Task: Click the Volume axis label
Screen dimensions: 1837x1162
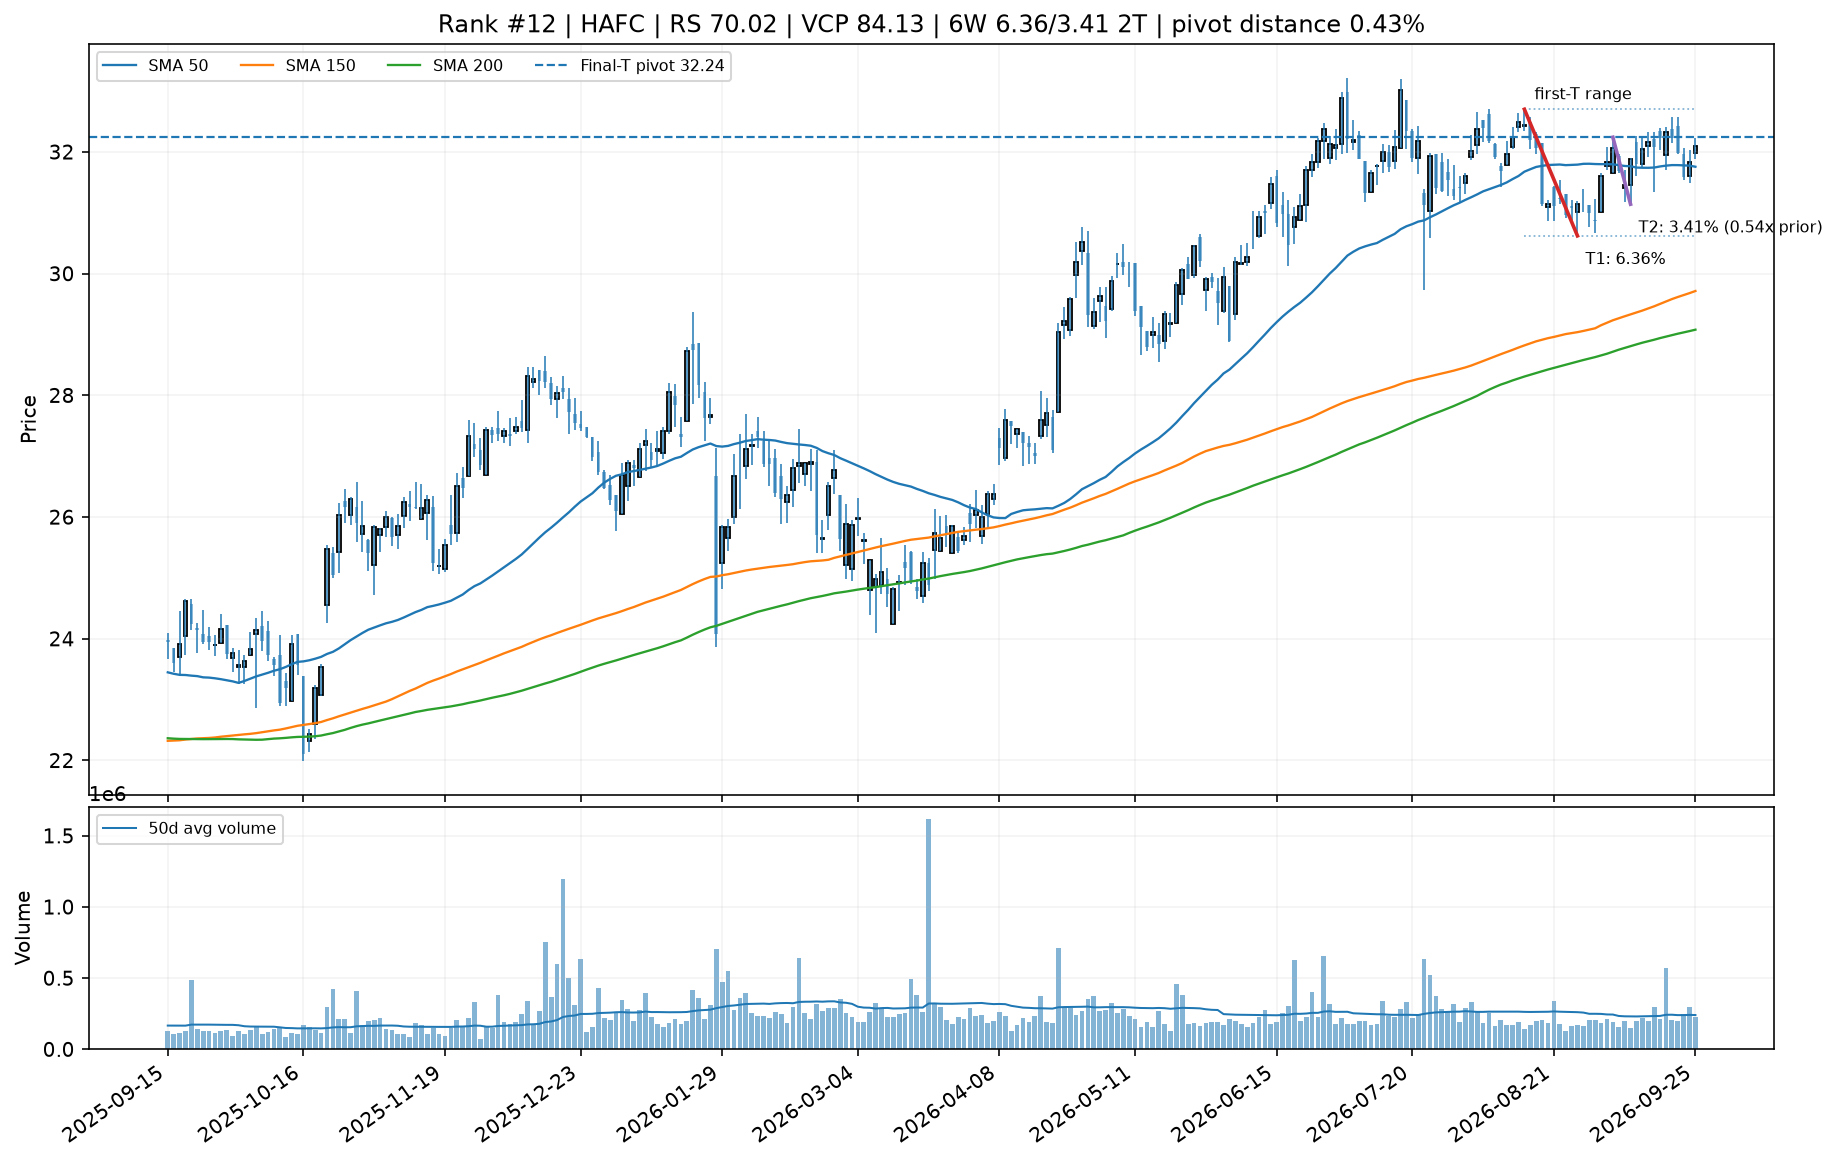Action: pyautogui.click(x=24, y=928)
